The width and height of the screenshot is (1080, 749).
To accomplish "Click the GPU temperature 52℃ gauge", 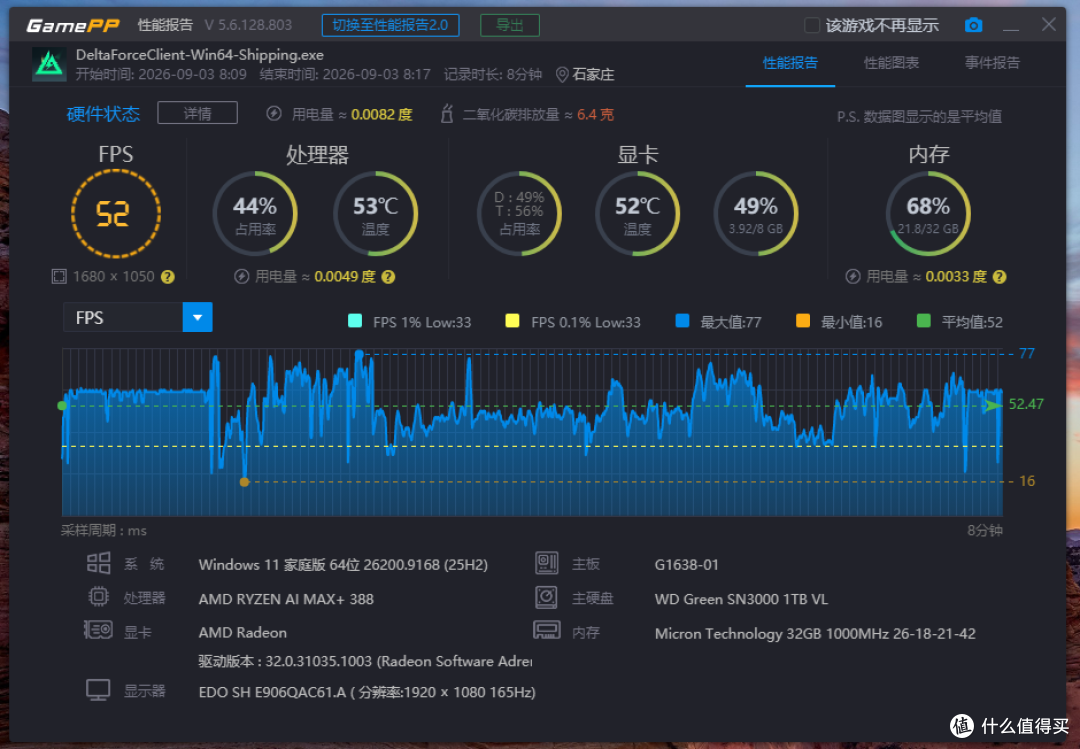I will [x=637, y=214].
